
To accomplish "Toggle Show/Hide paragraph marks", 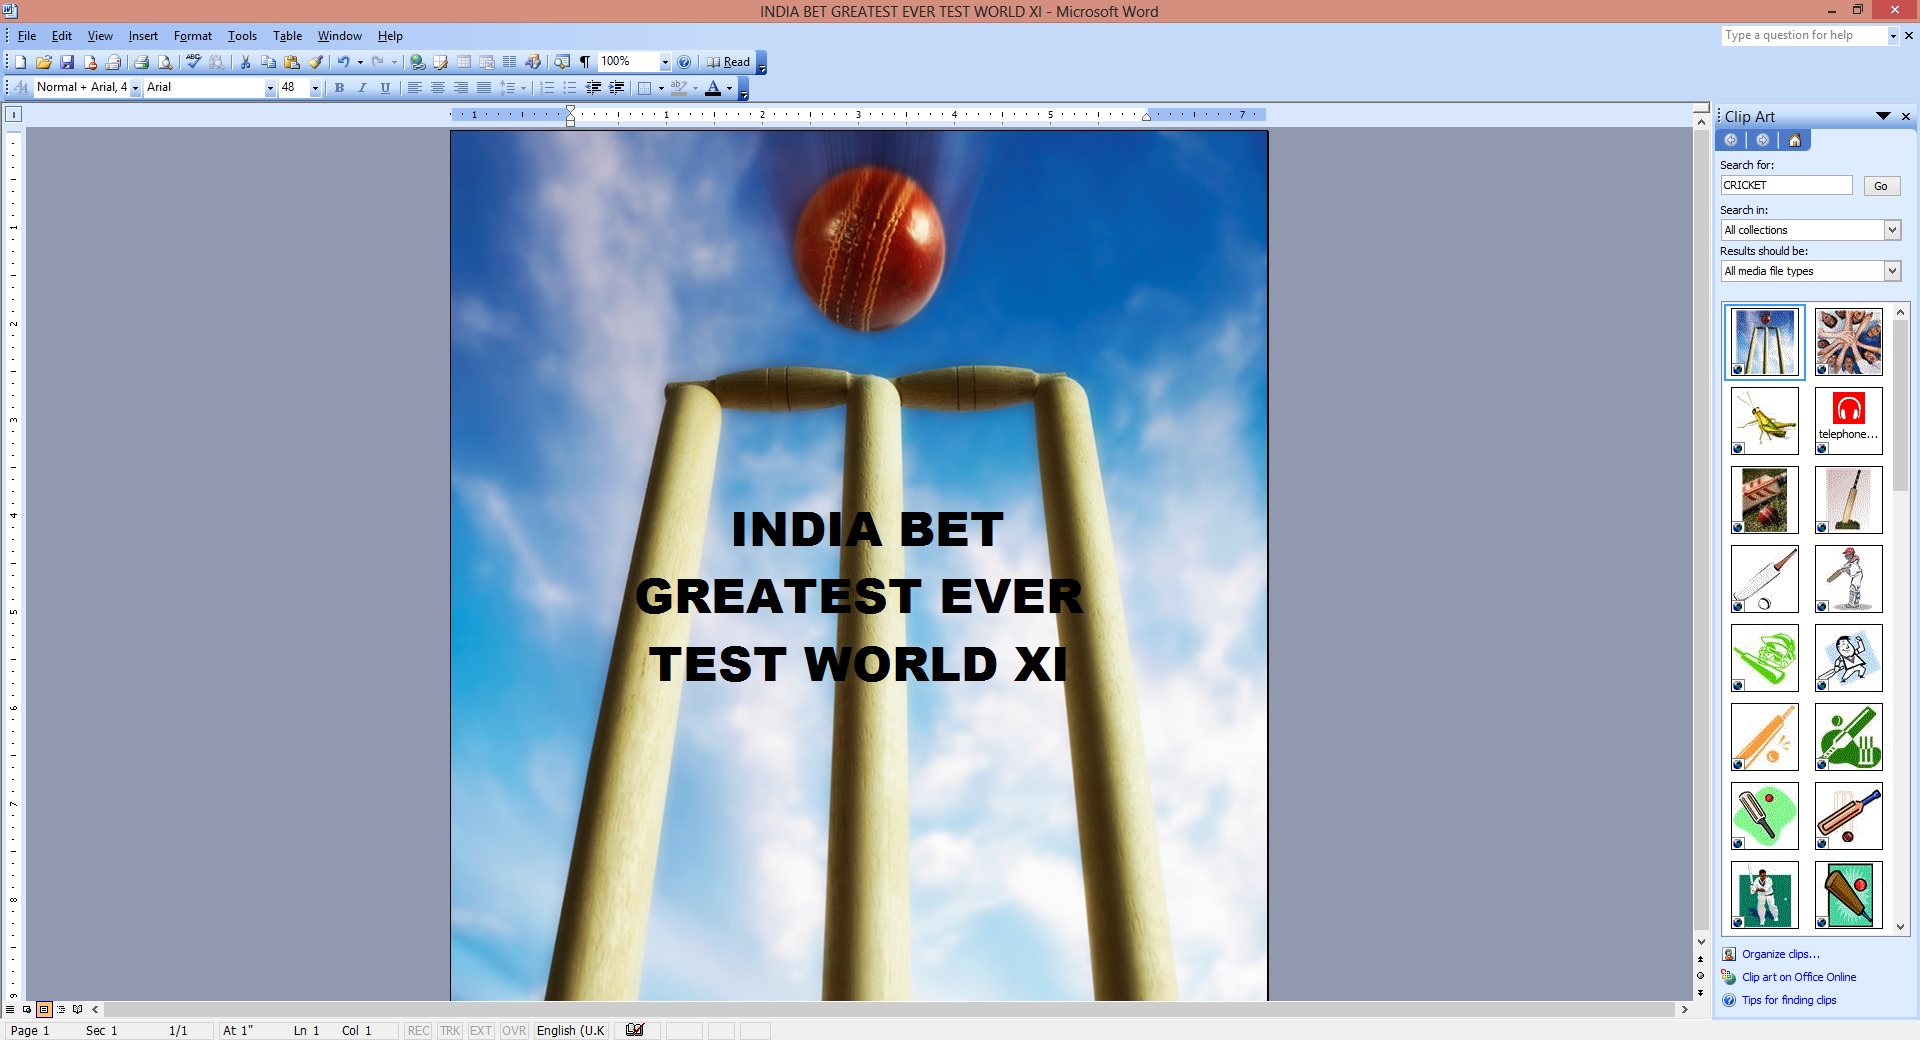I will click(x=585, y=62).
